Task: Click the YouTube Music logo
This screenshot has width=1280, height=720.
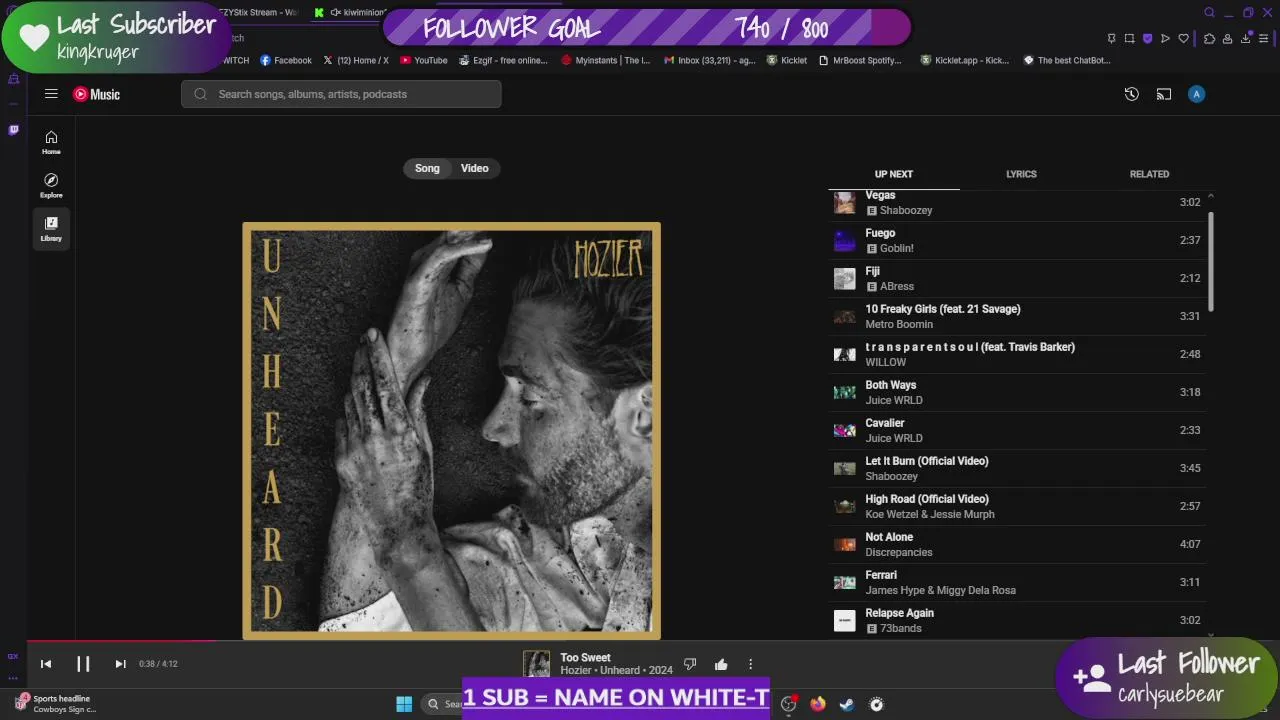Action: pos(96,94)
